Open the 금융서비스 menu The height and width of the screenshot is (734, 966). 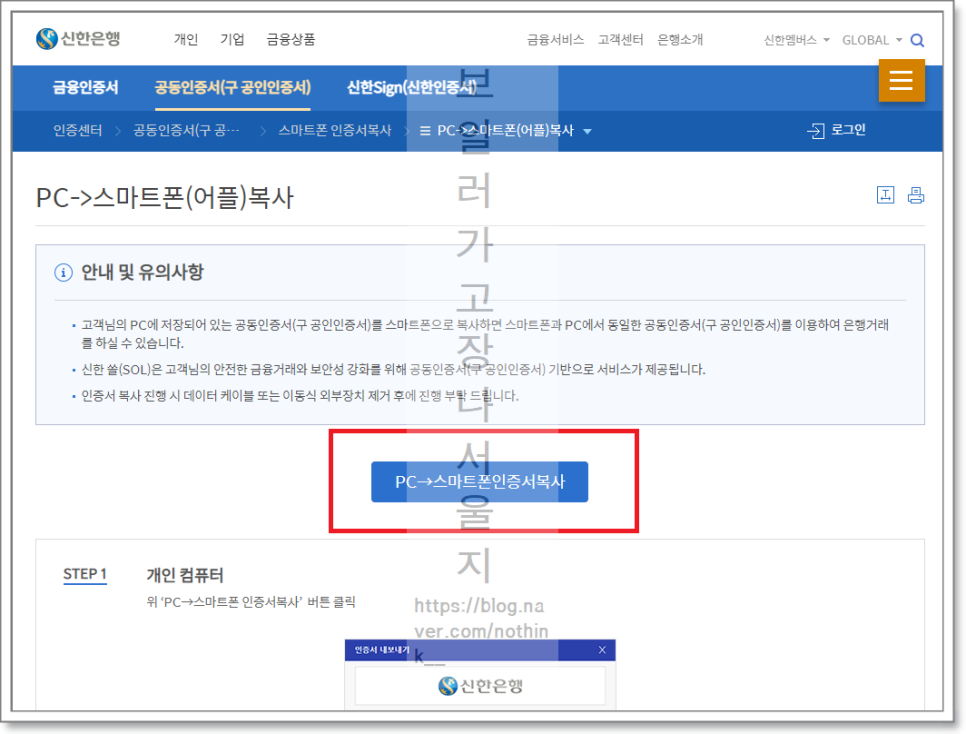555,40
